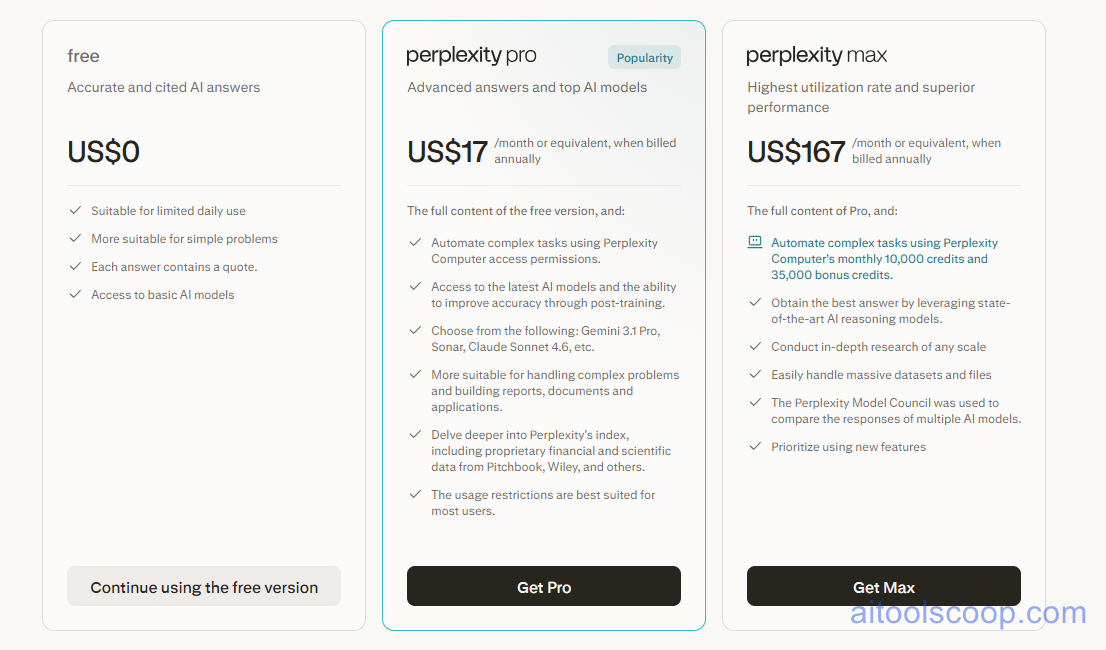Select the Popularity badge on the Pro plan
The height and width of the screenshot is (650, 1106).
coord(644,57)
